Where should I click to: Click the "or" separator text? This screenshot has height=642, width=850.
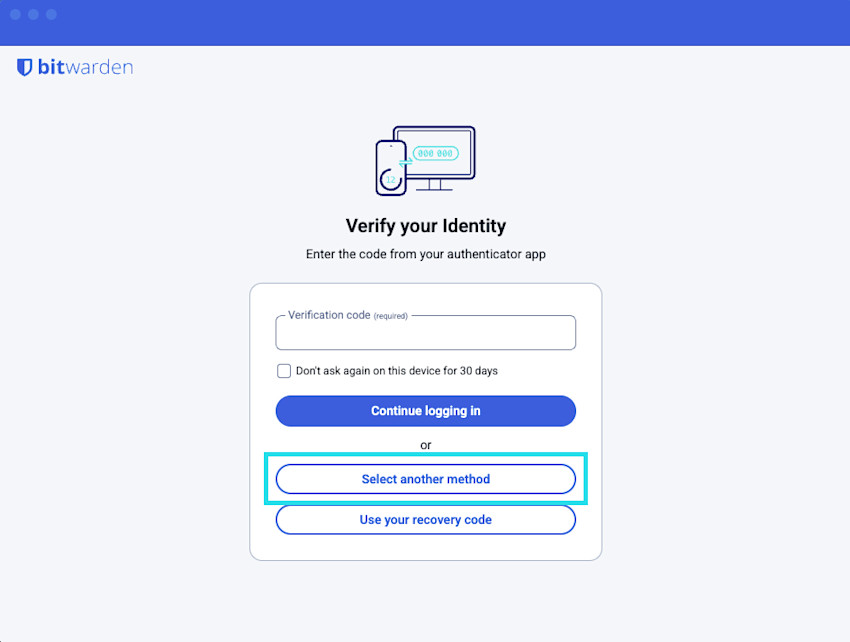coord(425,445)
